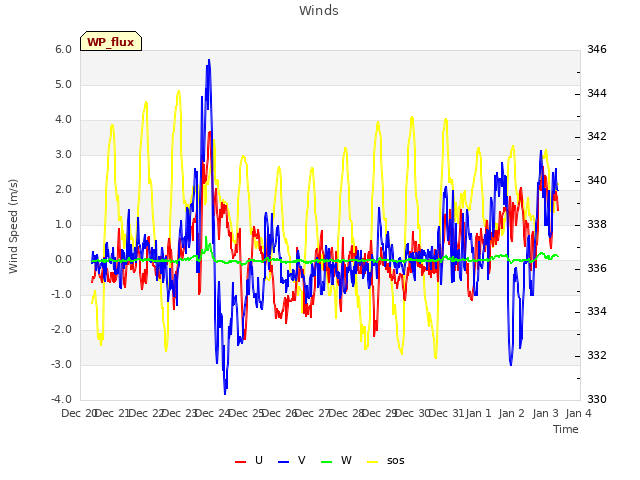Click the 6.0 left axis tick label
640x480 pixels.
(63, 49)
